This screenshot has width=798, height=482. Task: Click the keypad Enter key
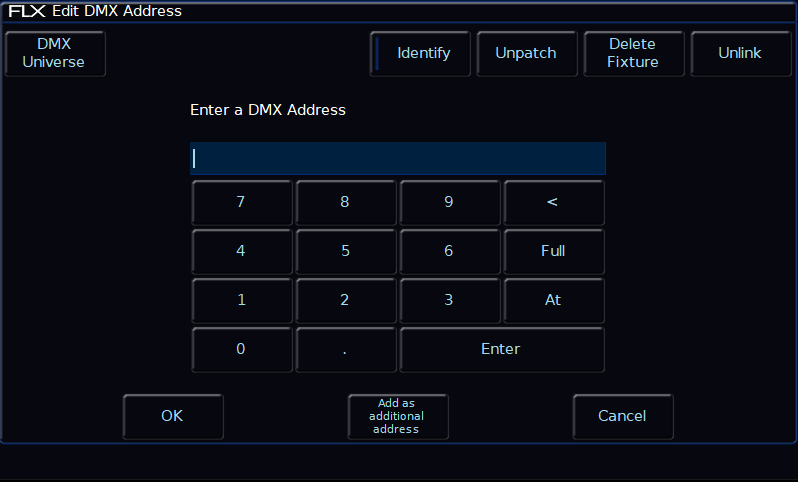click(x=502, y=350)
